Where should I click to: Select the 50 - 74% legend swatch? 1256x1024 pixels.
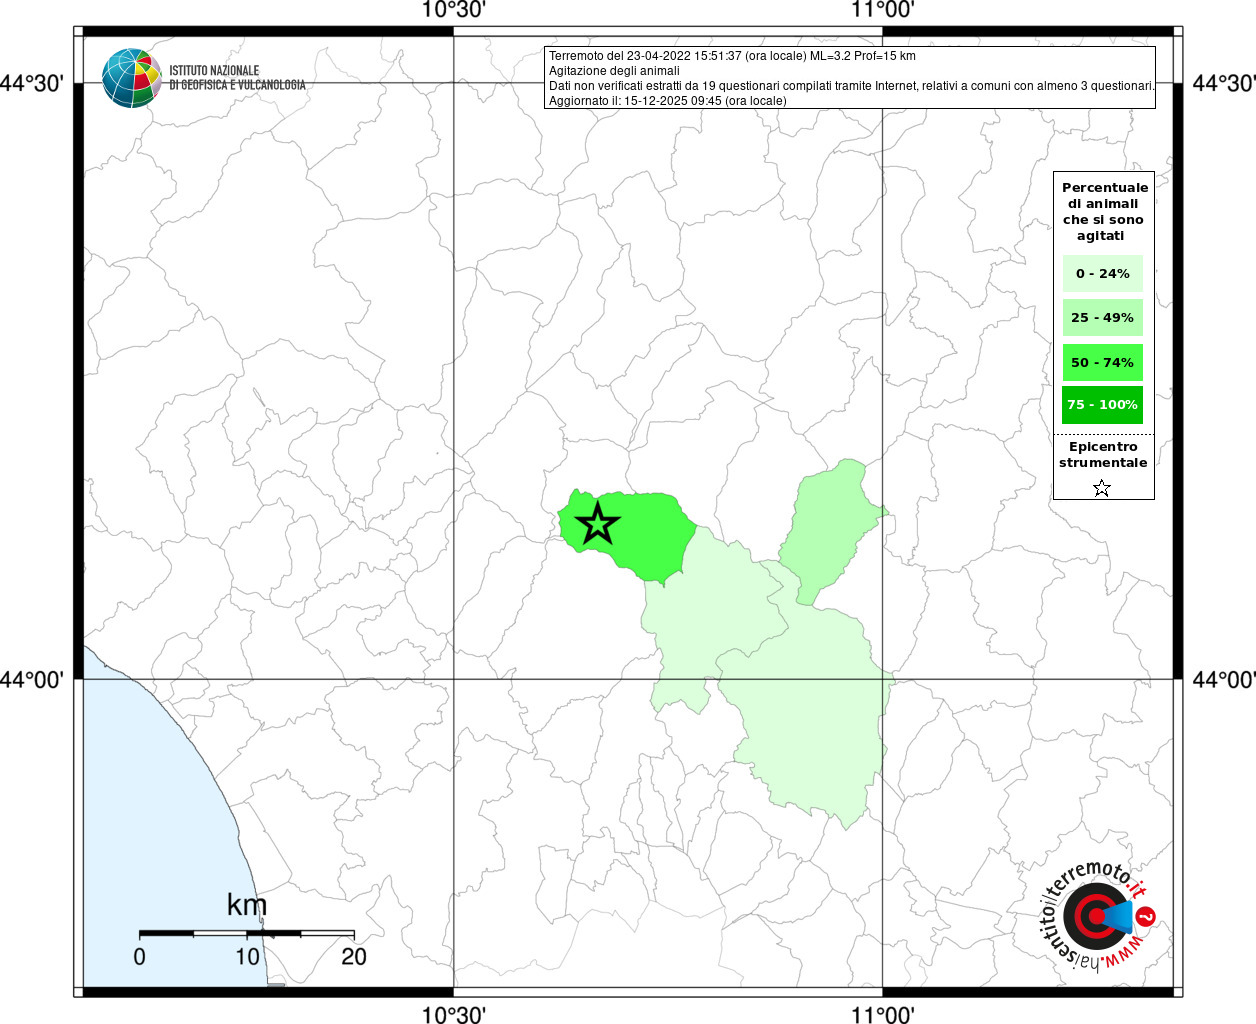coord(1103,362)
